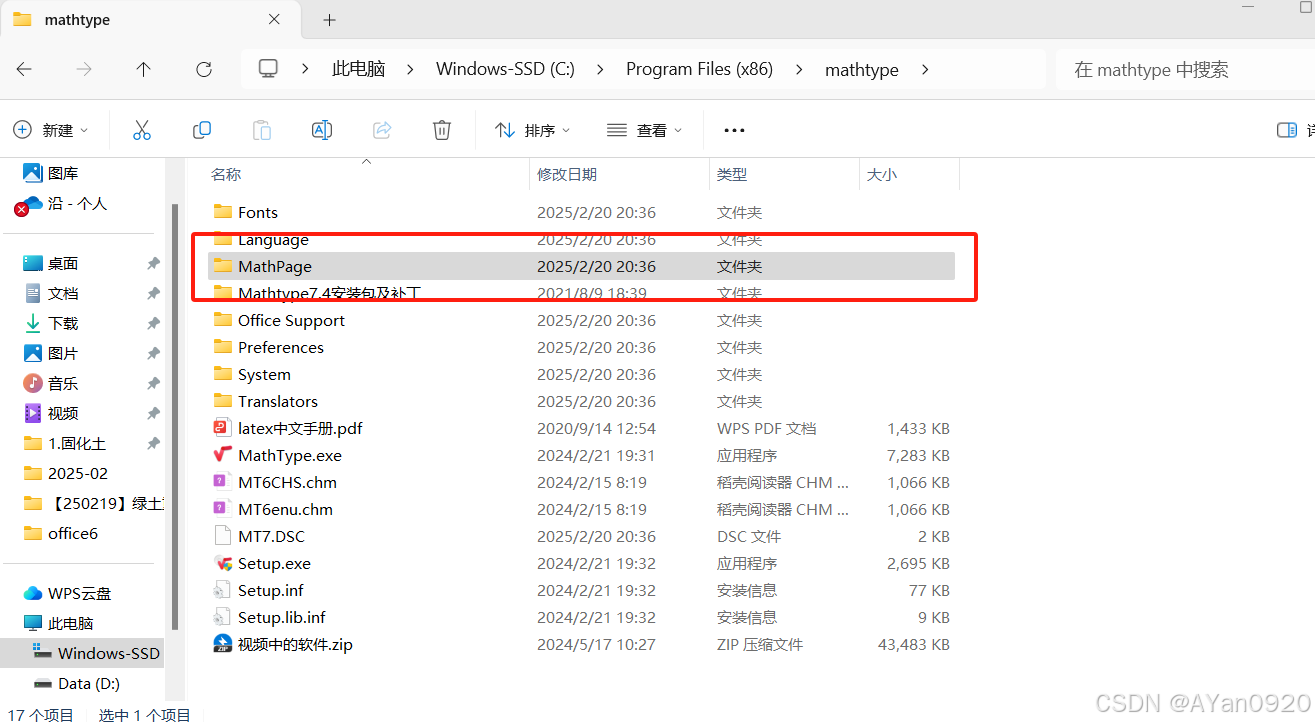Unpin 图片 via its pin icon

(x=153, y=353)
